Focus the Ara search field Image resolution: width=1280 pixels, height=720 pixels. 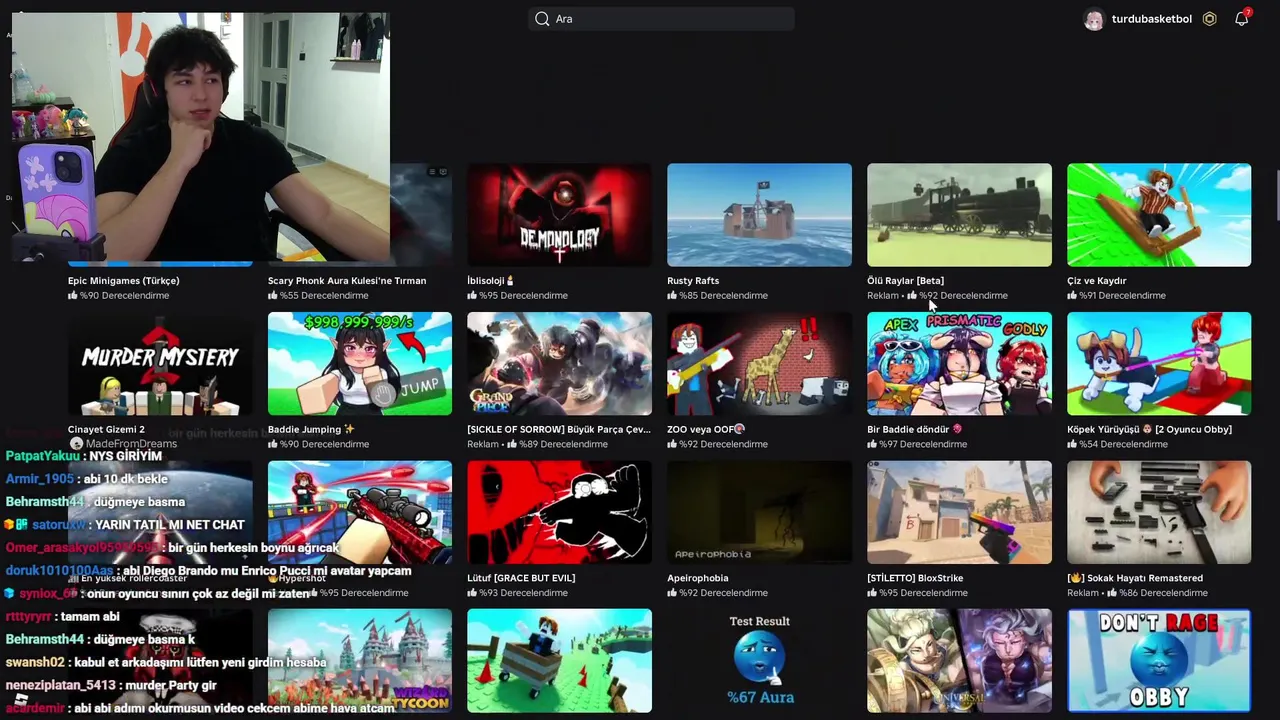(661, 19)
